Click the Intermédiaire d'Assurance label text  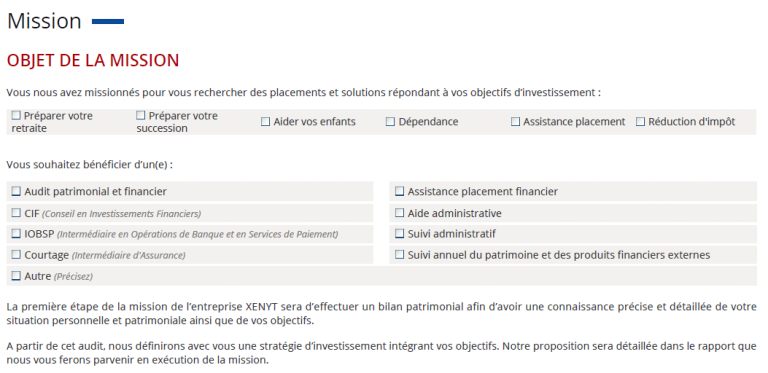pyautogui.click(x=129, y=256)
